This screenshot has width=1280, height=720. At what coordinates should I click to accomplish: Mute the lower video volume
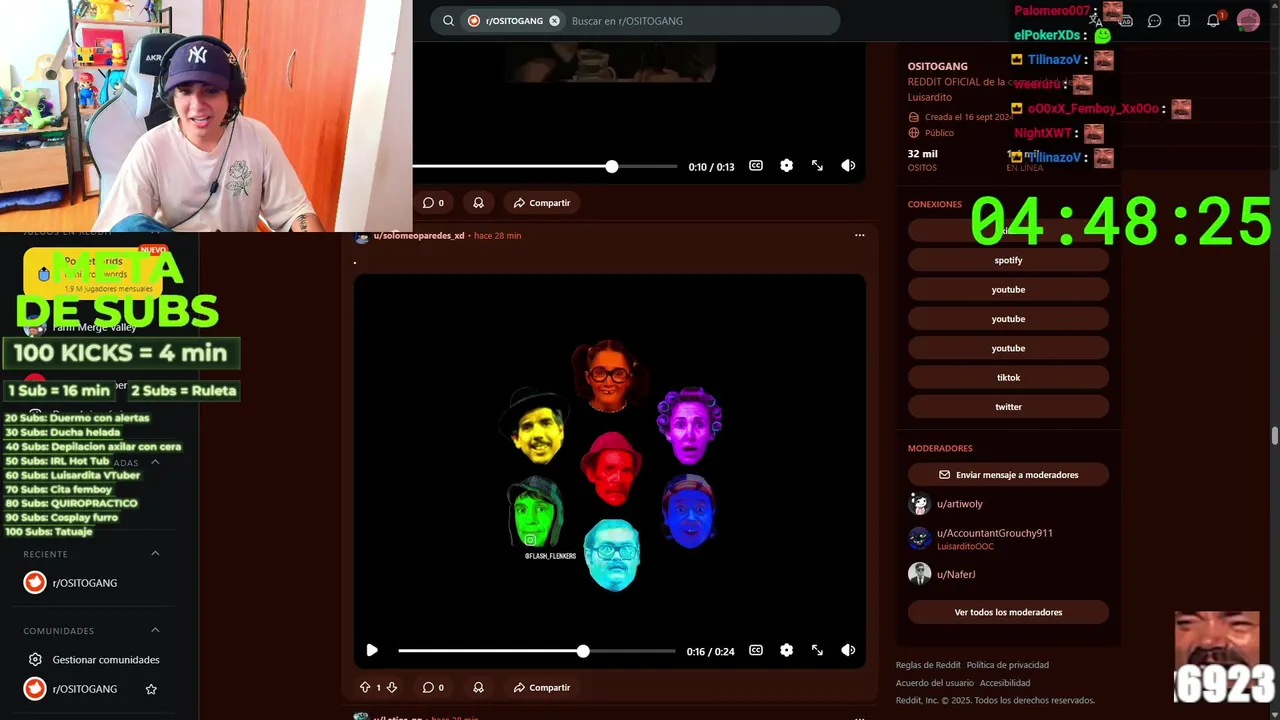(x=848, y=651)
